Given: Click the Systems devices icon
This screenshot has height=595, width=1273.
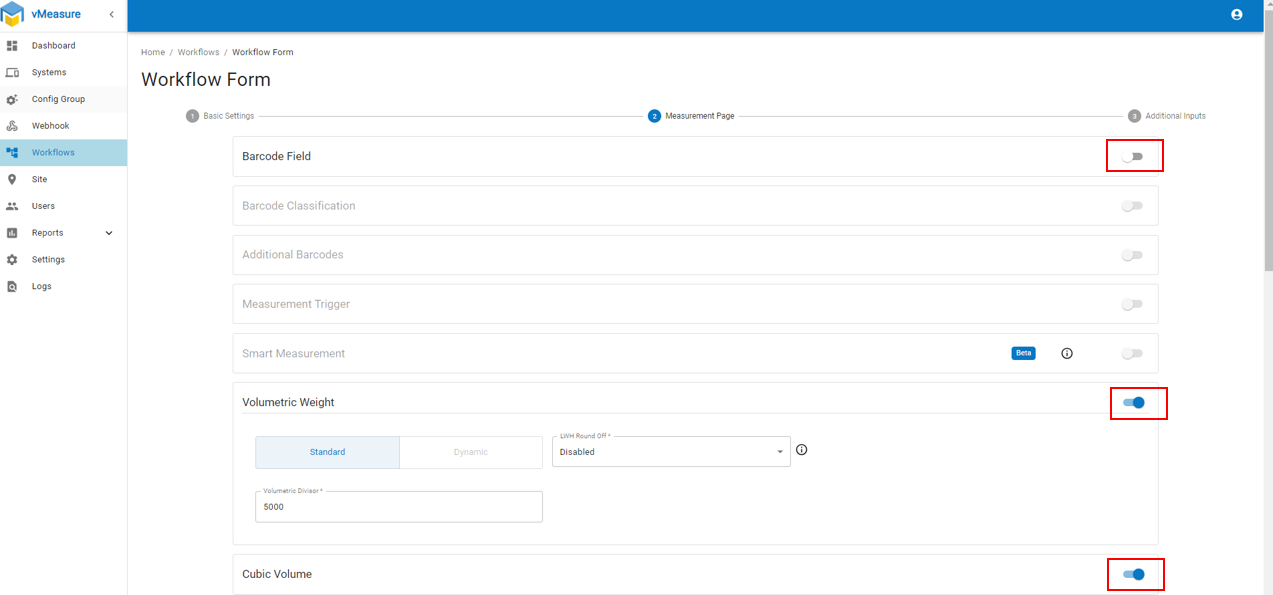Looking at the screenshot, I should (x=12, y=72).
